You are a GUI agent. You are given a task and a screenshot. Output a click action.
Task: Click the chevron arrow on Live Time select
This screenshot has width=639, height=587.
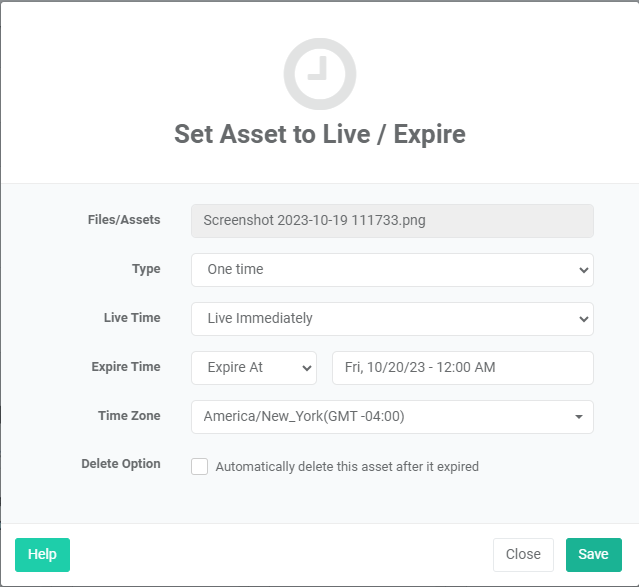[583, 319]
